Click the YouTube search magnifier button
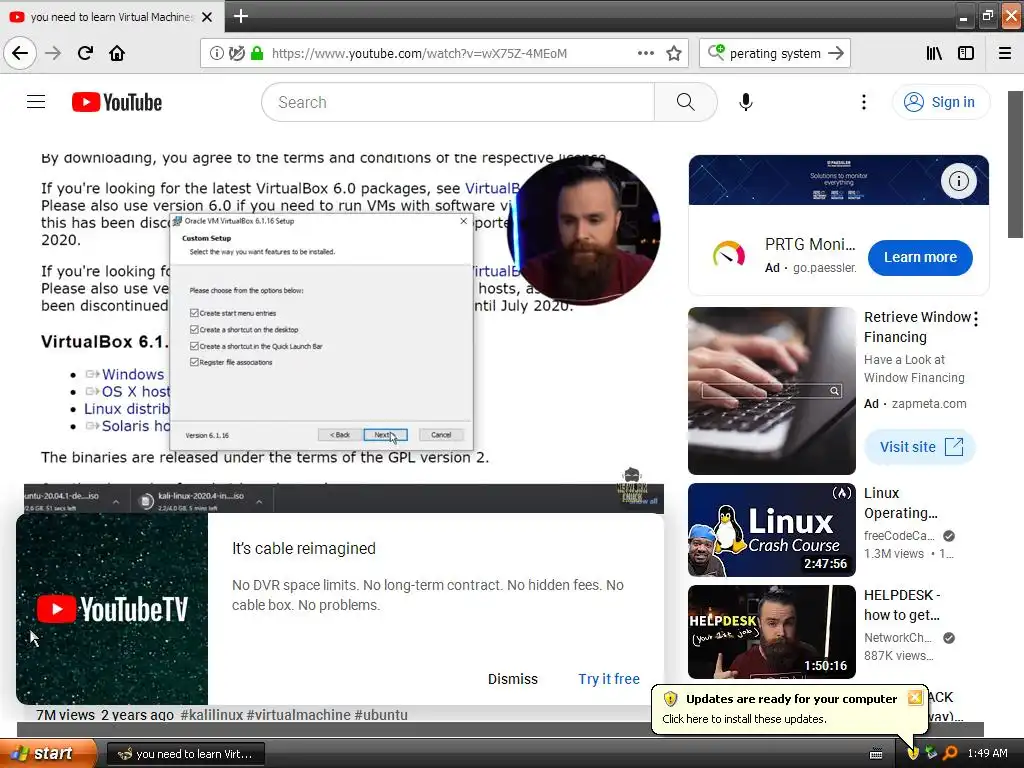 click(x=686, y=102)
